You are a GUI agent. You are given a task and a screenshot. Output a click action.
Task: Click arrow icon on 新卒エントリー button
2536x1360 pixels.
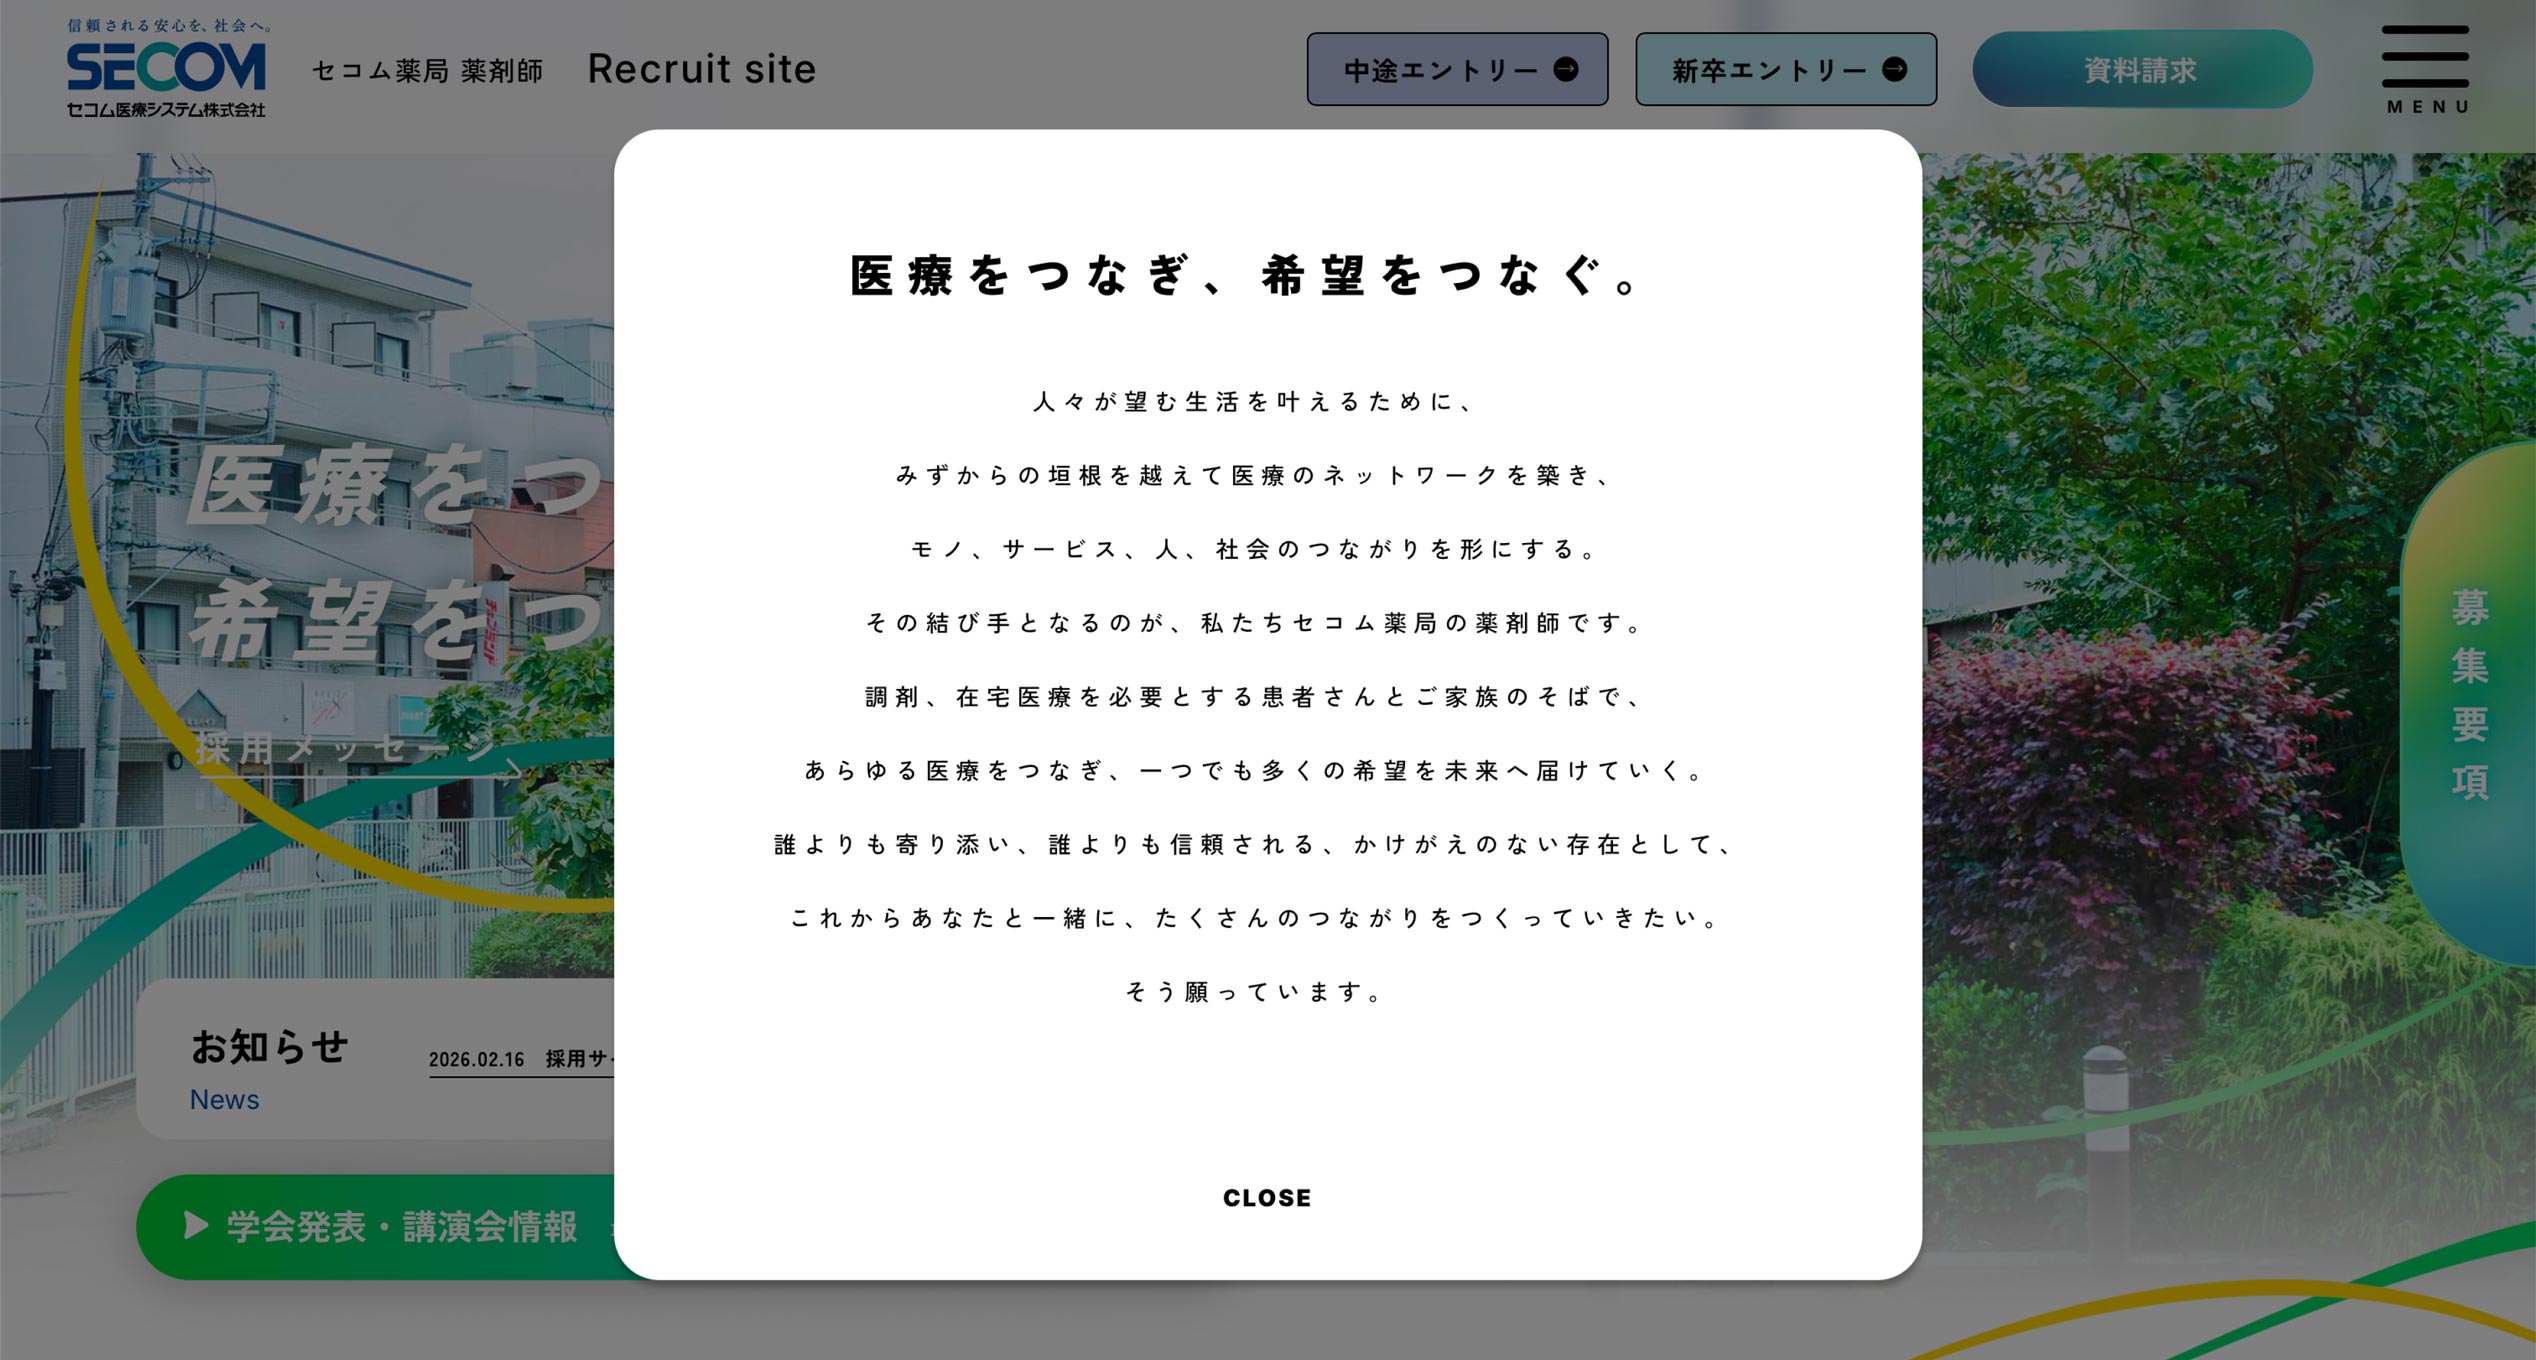[1894, 69]
